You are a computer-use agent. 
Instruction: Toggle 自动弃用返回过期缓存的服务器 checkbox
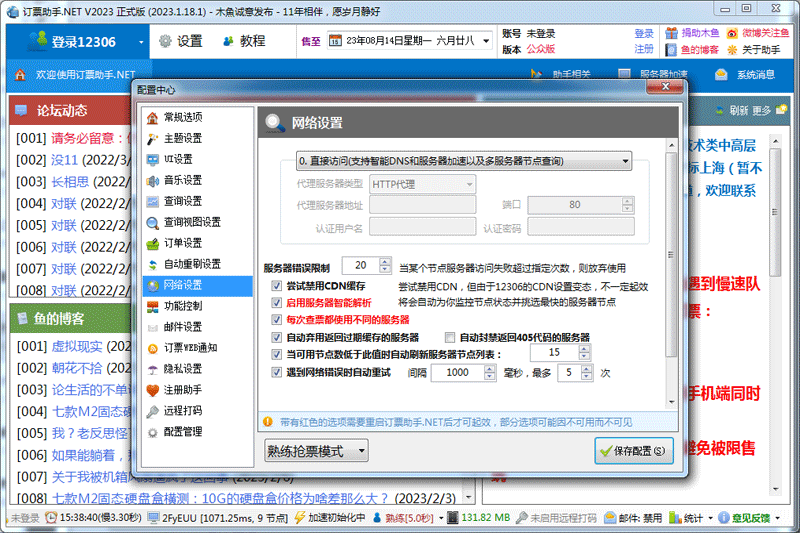click(277, 338)
